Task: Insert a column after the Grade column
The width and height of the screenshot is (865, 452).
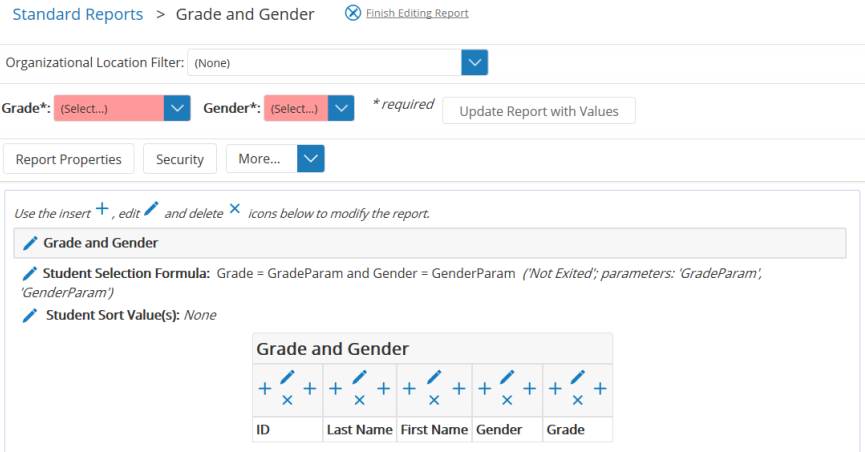Action: (x=600, y=389)
